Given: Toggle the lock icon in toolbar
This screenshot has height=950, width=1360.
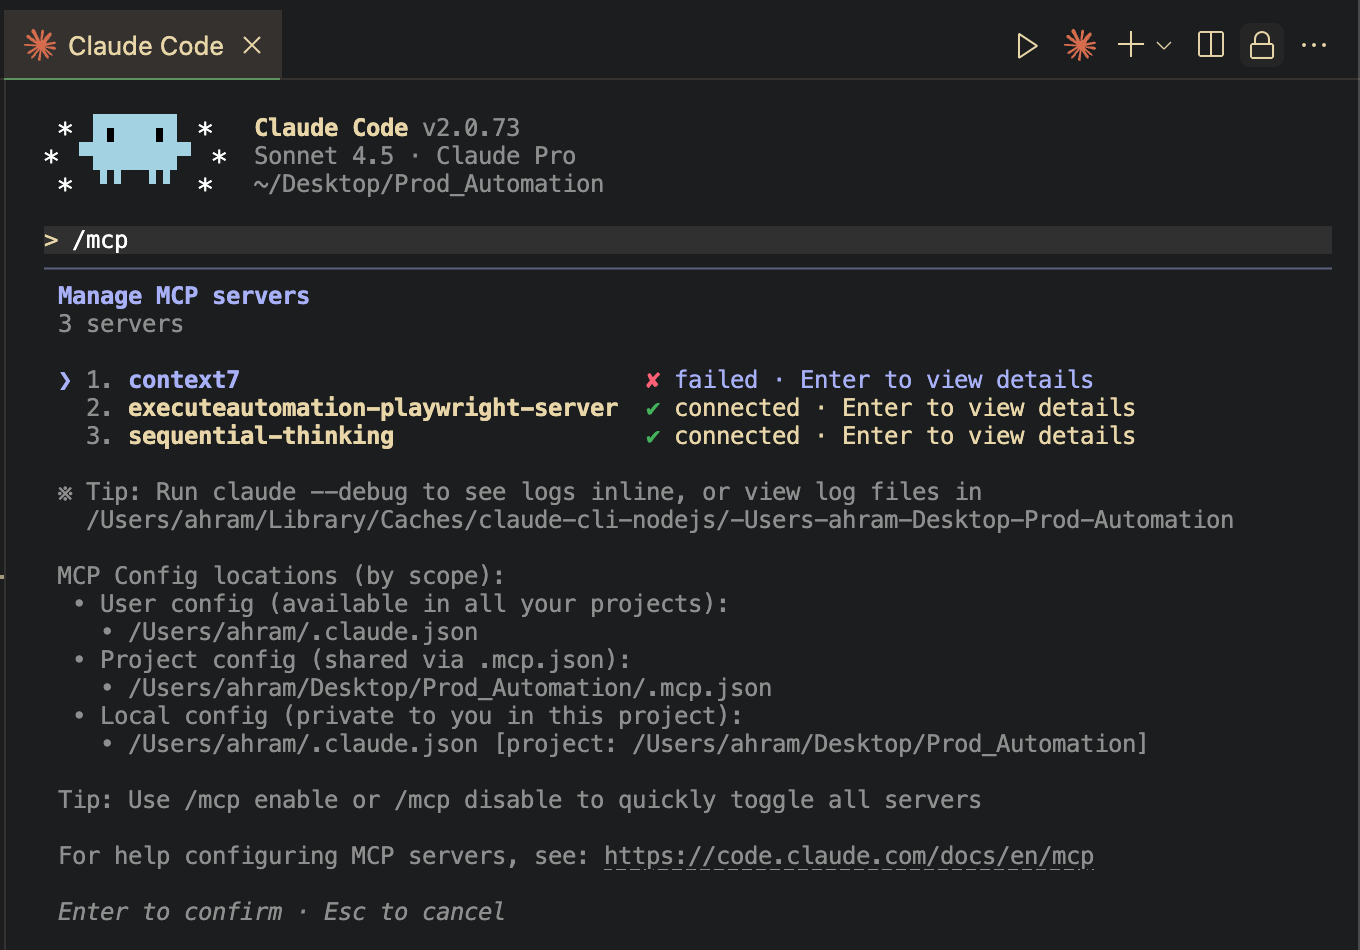Looking at the screenshot, I should pos(1262,46).
